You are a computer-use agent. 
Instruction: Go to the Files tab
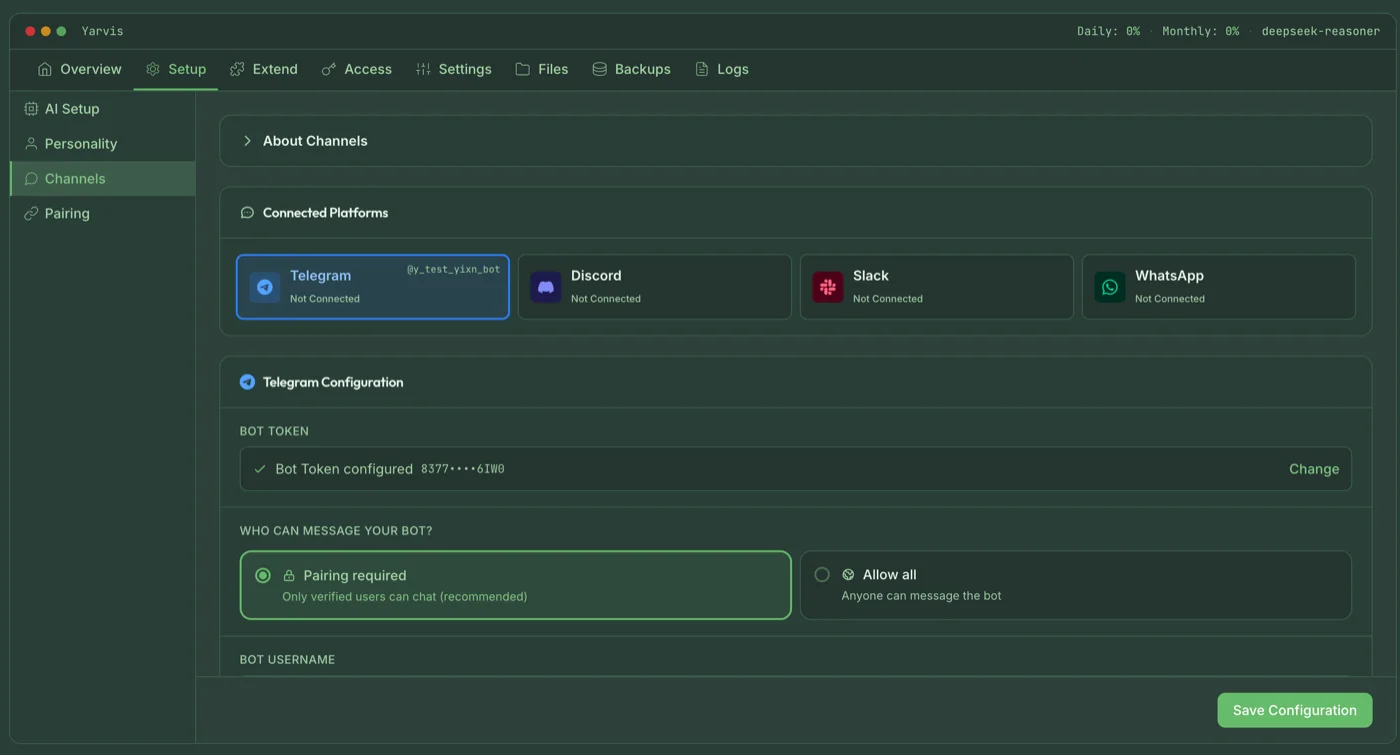[x=542, y=69]
